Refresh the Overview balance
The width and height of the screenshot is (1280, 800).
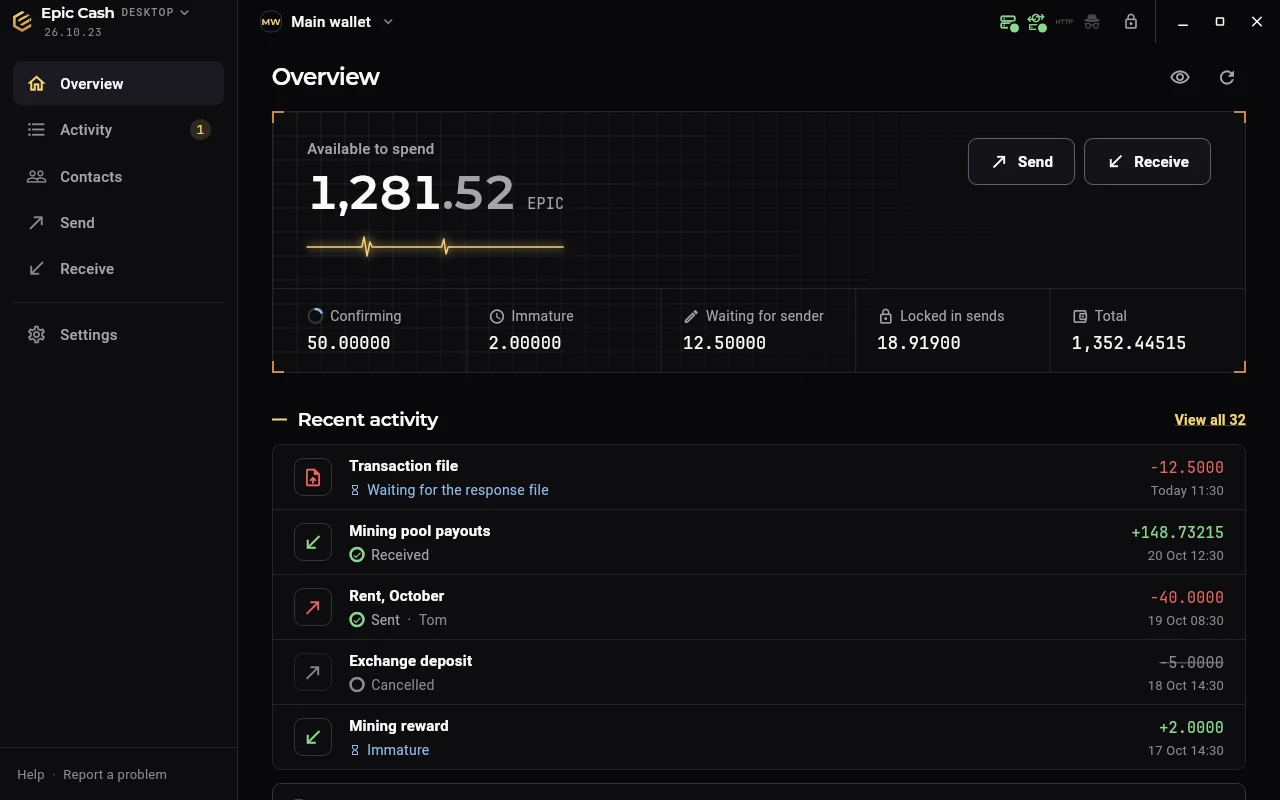coord(1227,77)
